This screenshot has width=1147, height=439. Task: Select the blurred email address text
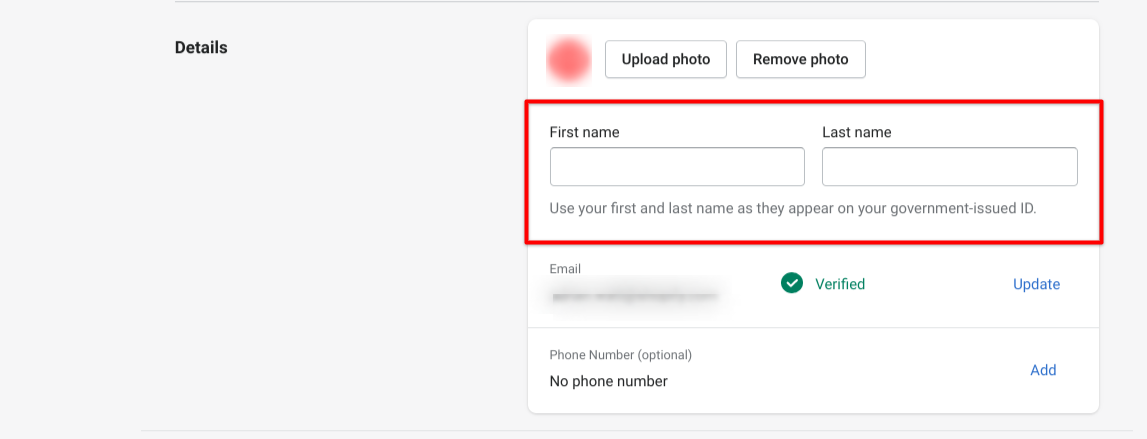coord(633,296)
